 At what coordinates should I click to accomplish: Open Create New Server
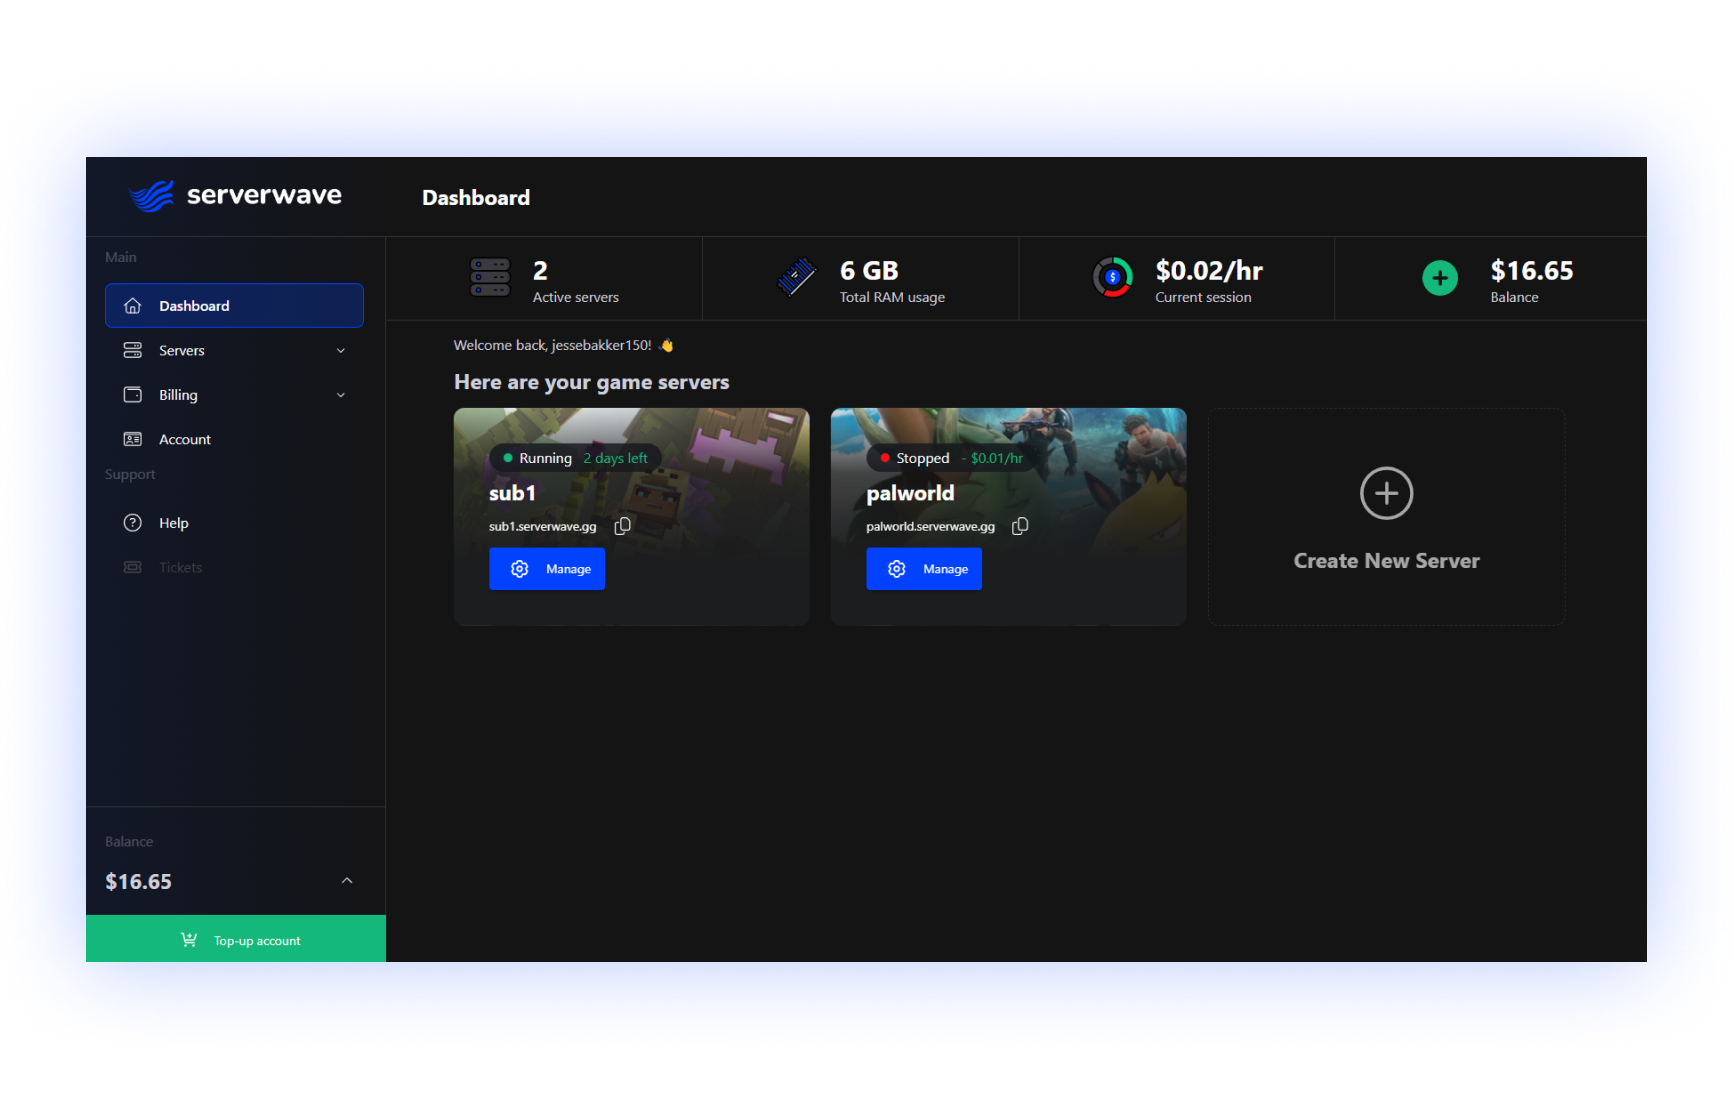point(1386,517)
